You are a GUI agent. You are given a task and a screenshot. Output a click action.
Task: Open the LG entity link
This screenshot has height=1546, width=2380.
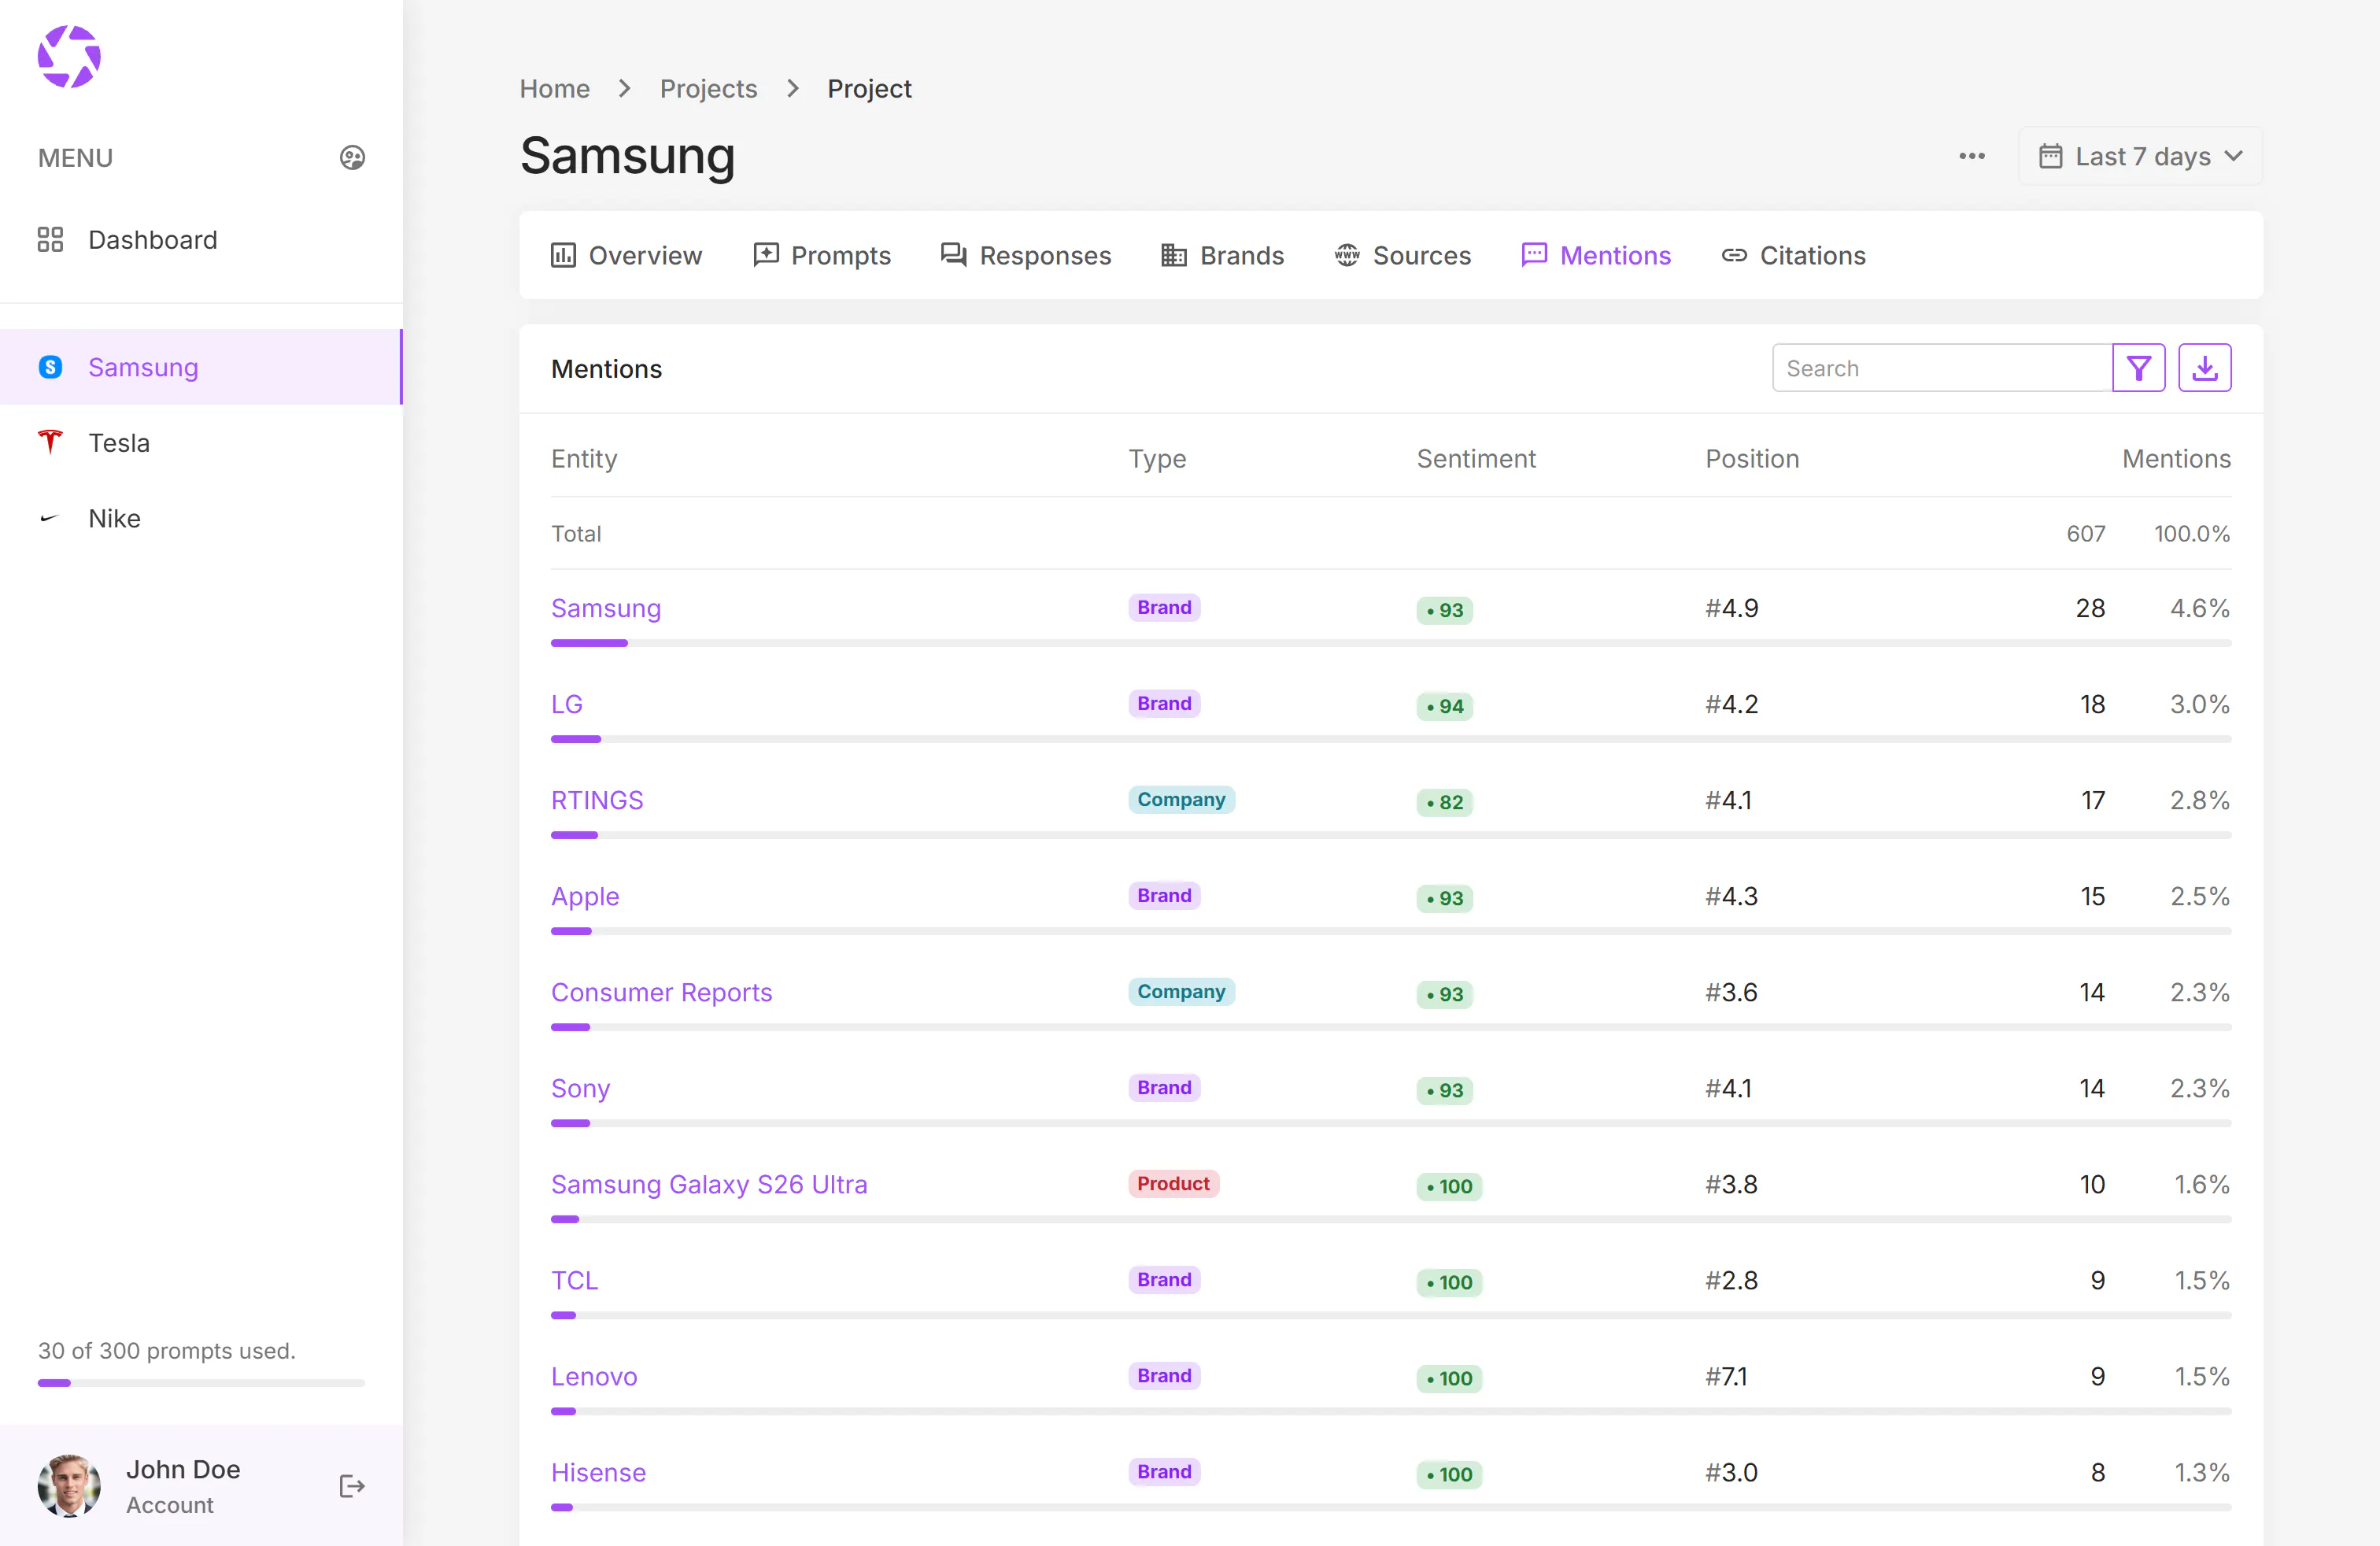(567, 704)
